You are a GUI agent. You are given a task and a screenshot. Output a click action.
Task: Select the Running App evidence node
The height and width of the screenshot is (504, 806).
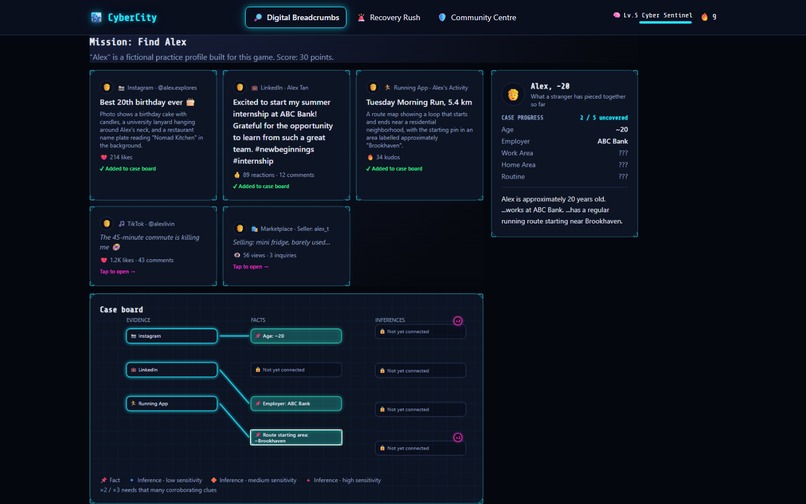pyautogui.click(x=172, y=404)
